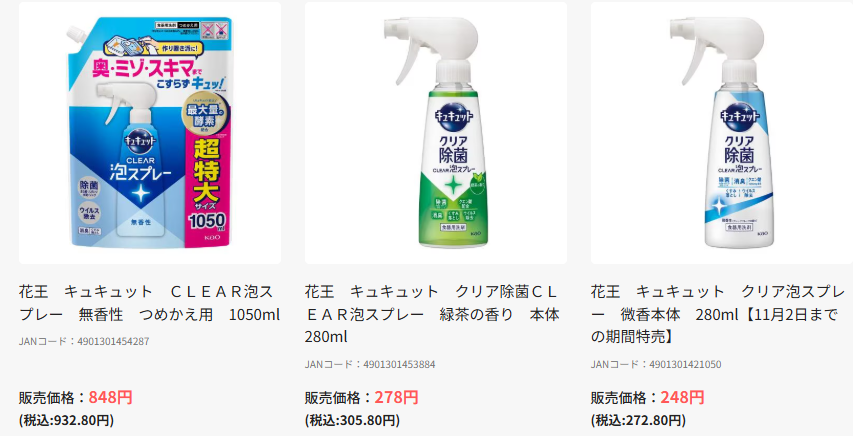Click the 超特大 1050ml badge on pouch
This screenshot has width=853, height=436.
[x=207, y=184]
